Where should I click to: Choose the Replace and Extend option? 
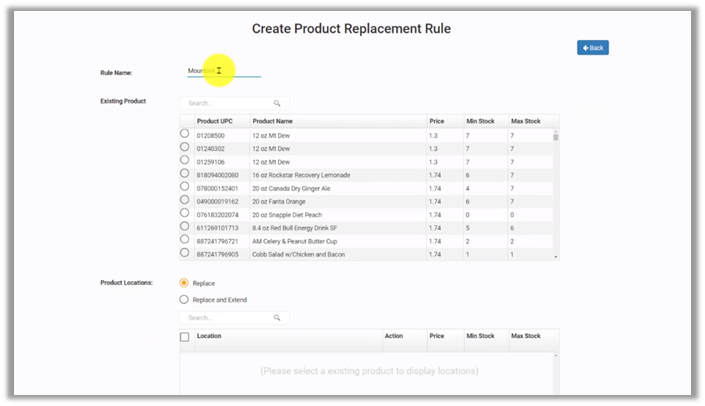click(184, 299)
